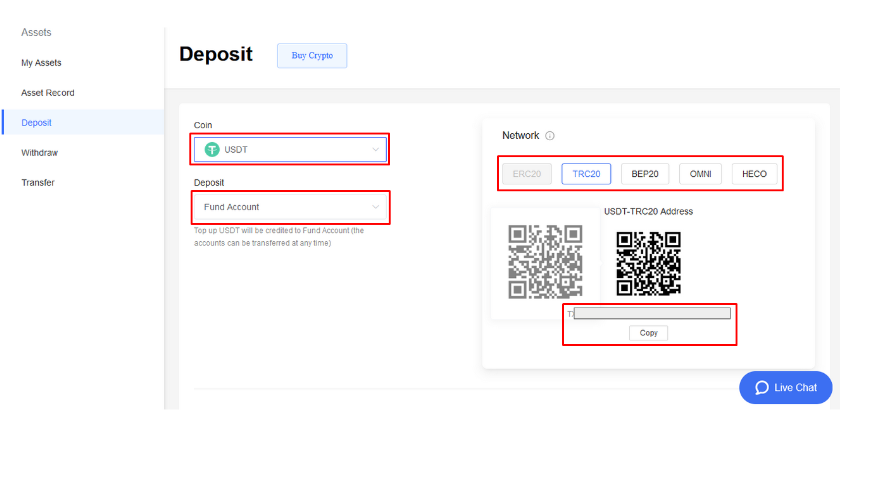Open the Coin USDT dropdown
The height and width of the screenshot is (481, 891).
(x=290, y=150)
